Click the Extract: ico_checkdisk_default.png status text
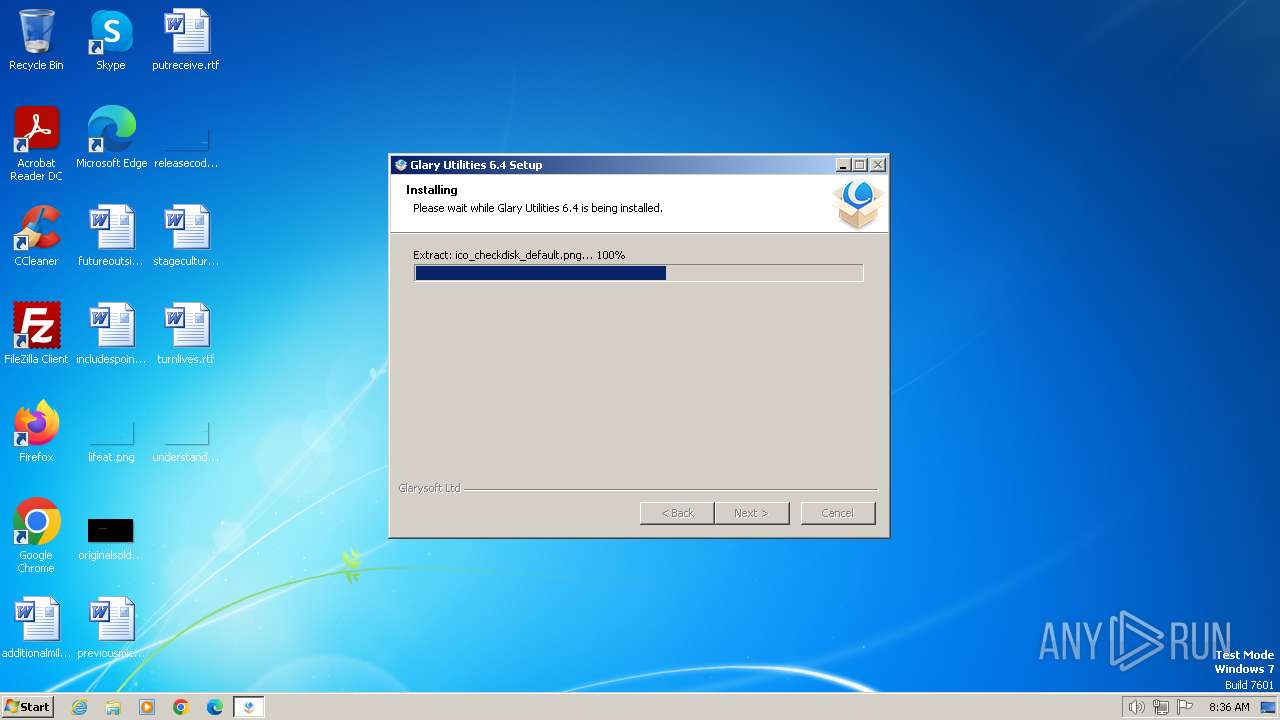 tap(519, 255)
